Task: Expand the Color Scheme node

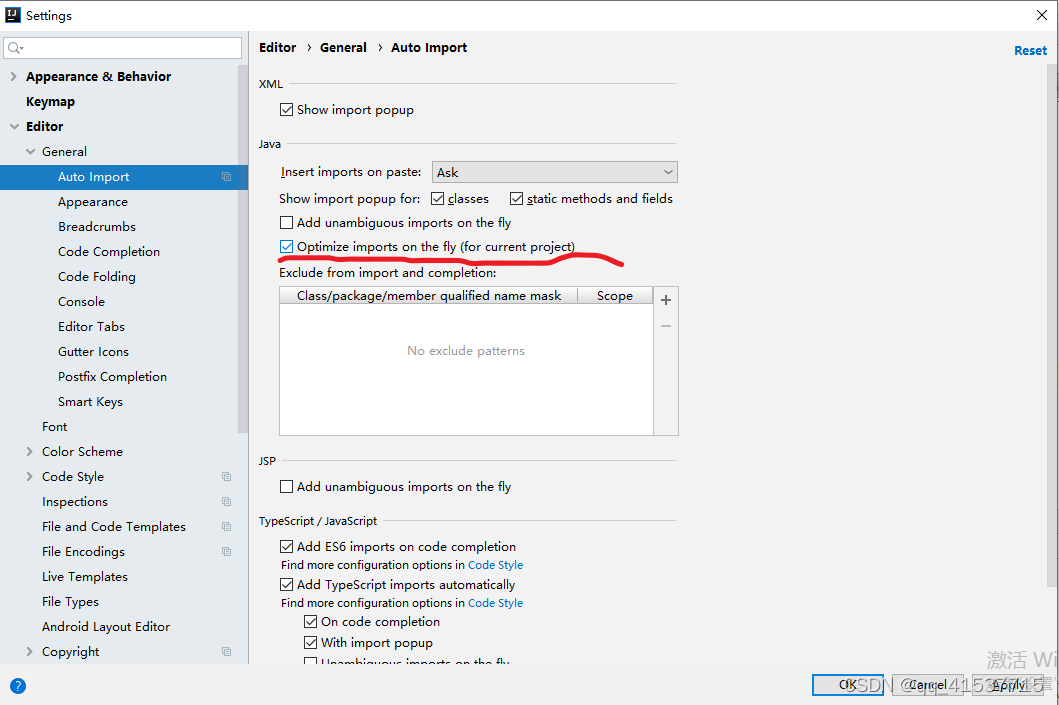Action: point(30,452)
